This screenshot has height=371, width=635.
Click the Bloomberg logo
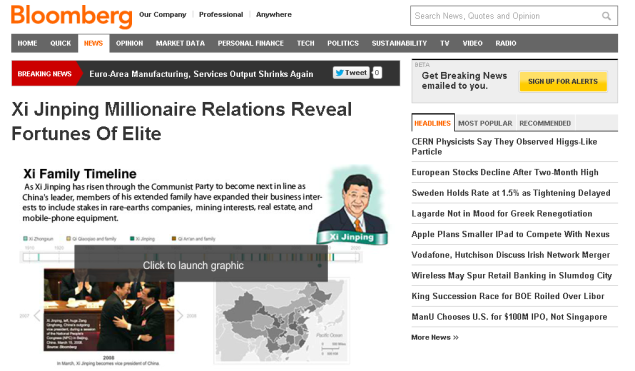click(x=72, y=16)
